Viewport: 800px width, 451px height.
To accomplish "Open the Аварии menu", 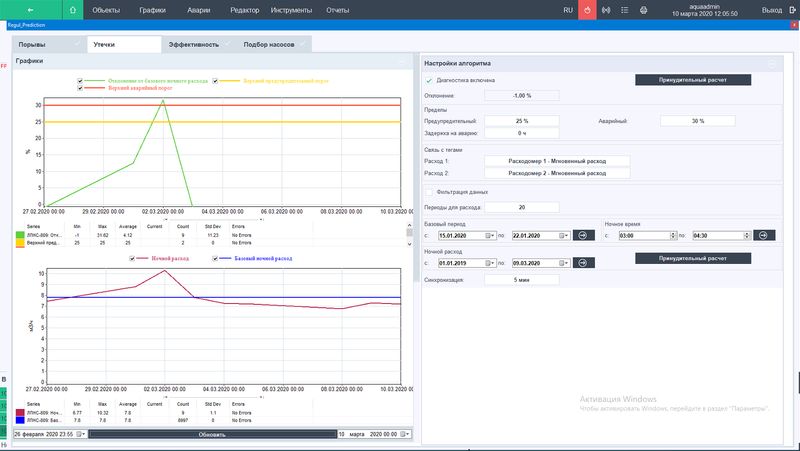I will 199,10.
